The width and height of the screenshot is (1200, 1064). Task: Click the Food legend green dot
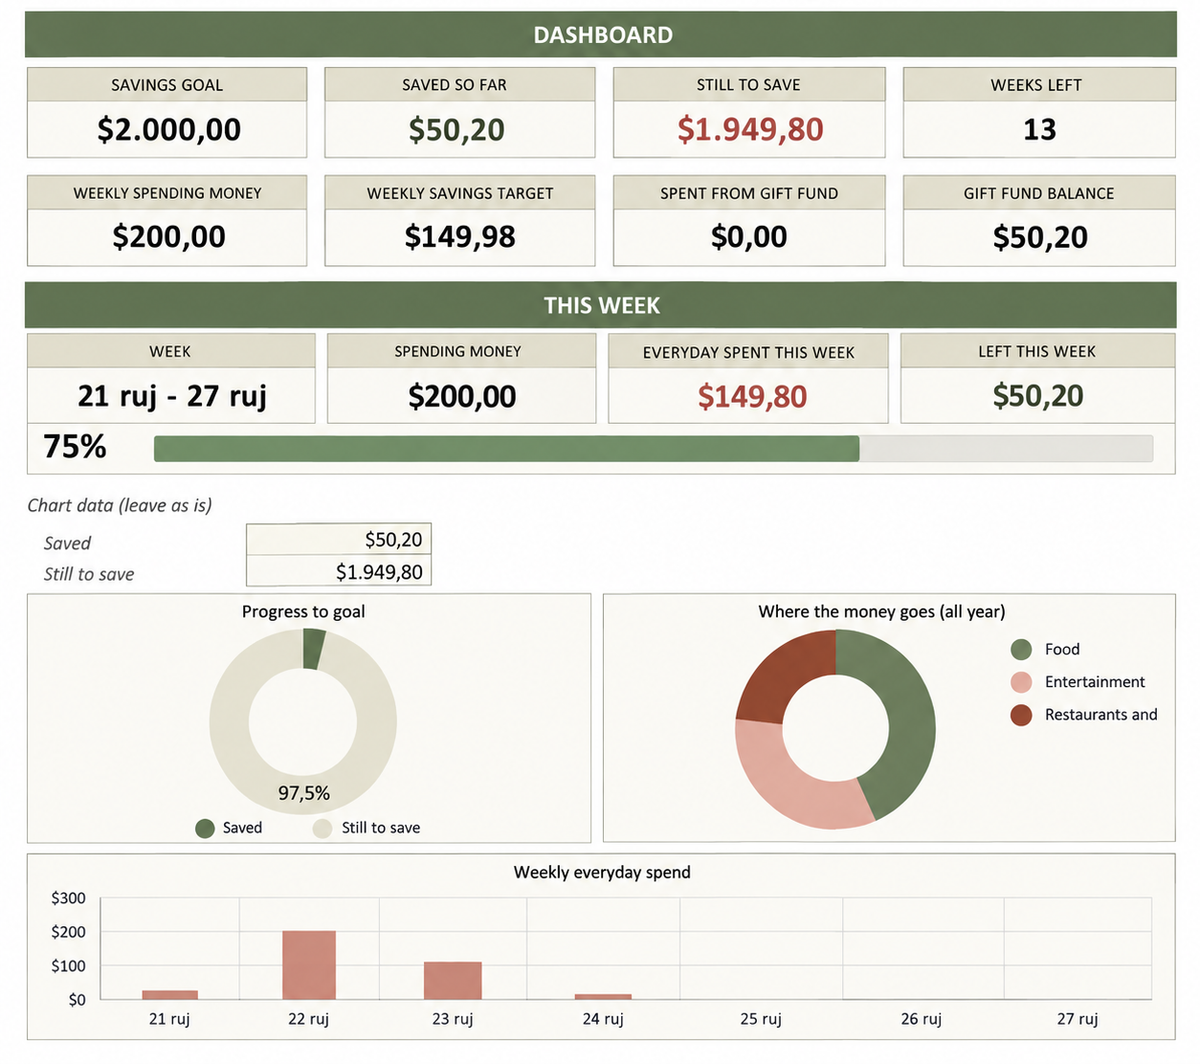1021,650
